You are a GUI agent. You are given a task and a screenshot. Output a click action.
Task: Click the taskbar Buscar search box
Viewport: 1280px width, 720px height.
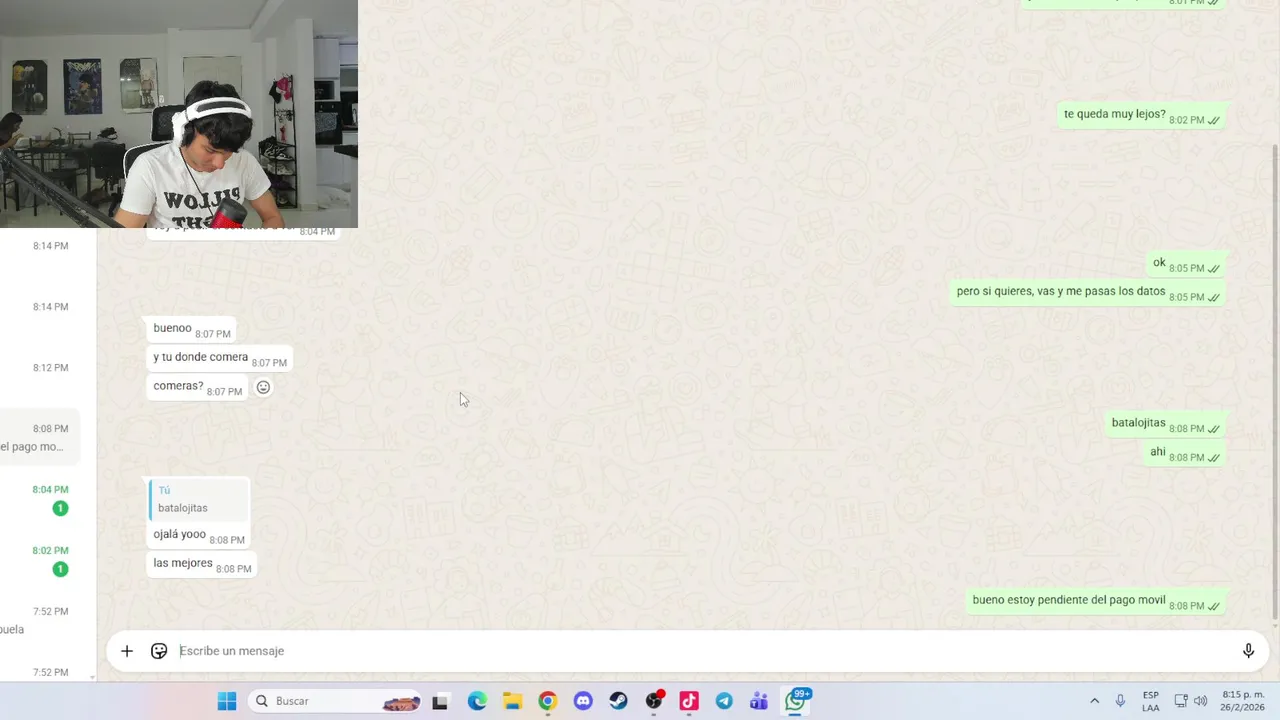[x=335, y=701]
